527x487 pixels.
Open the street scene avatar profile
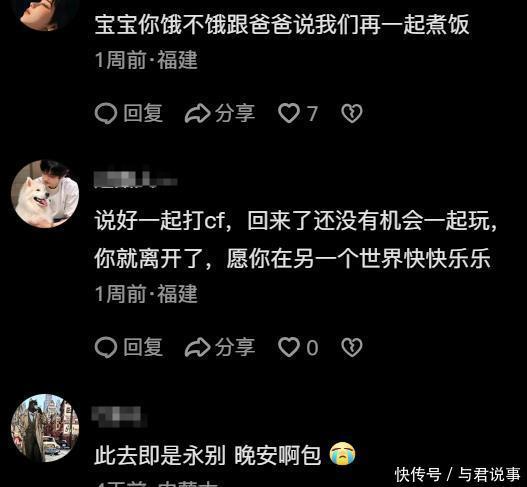[x=45, y=428]
